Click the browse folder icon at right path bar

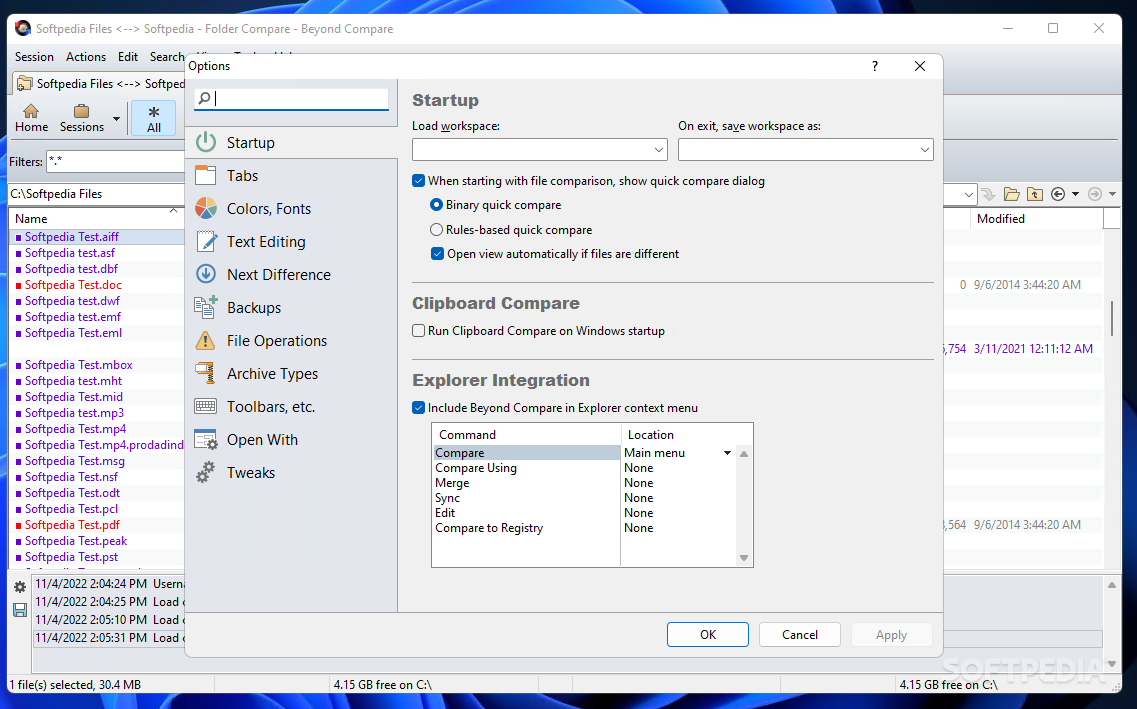click(1012, 194)
